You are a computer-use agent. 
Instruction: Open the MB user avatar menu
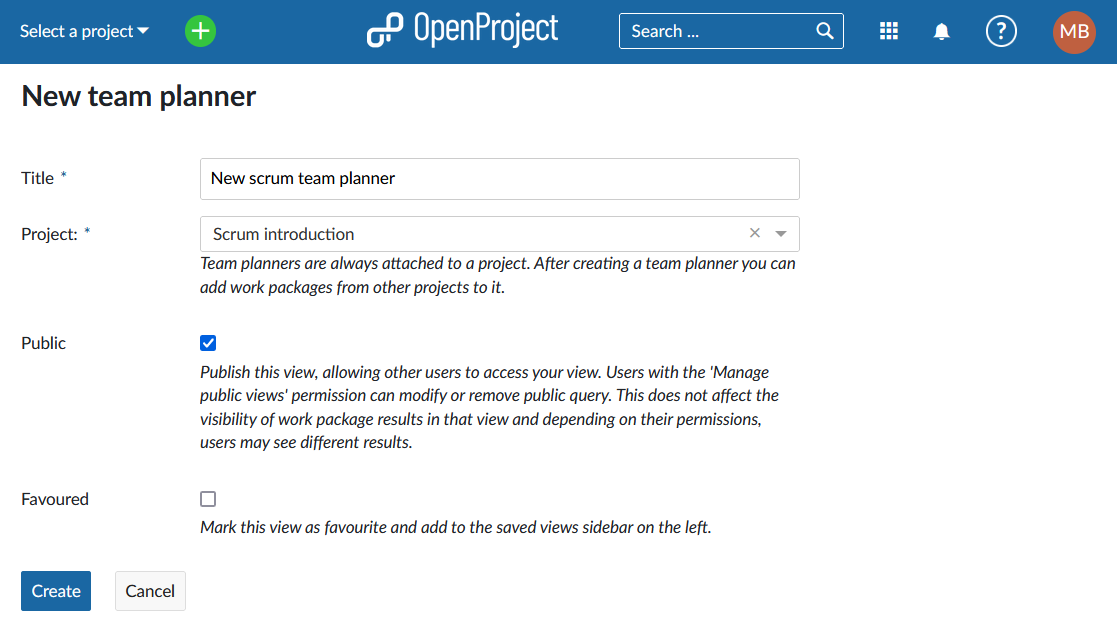1074,32
